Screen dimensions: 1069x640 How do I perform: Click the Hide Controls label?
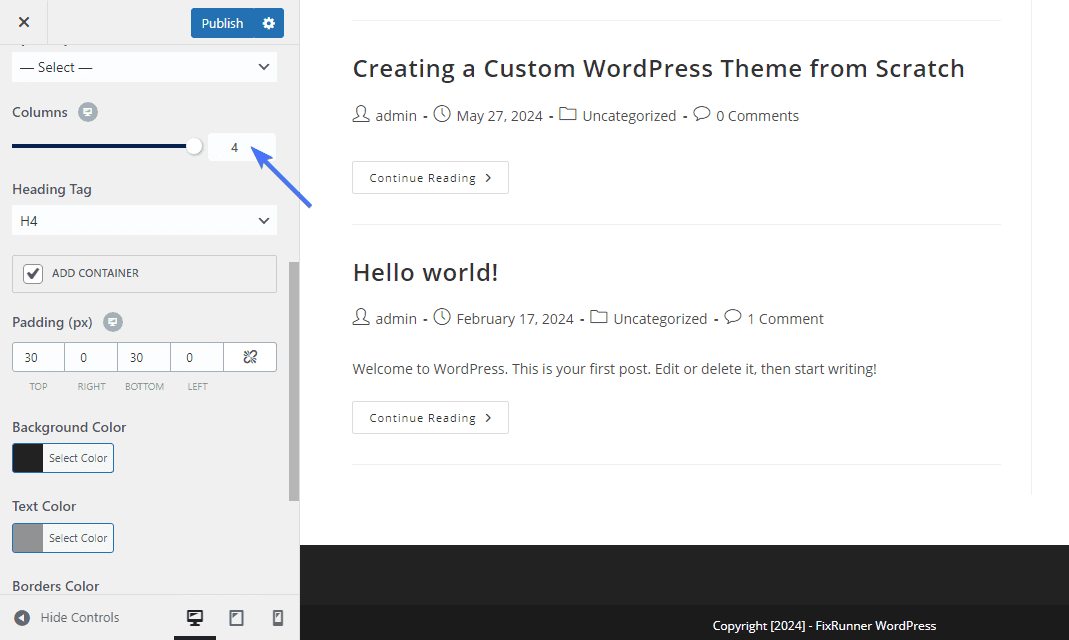(x=80, y=618)
